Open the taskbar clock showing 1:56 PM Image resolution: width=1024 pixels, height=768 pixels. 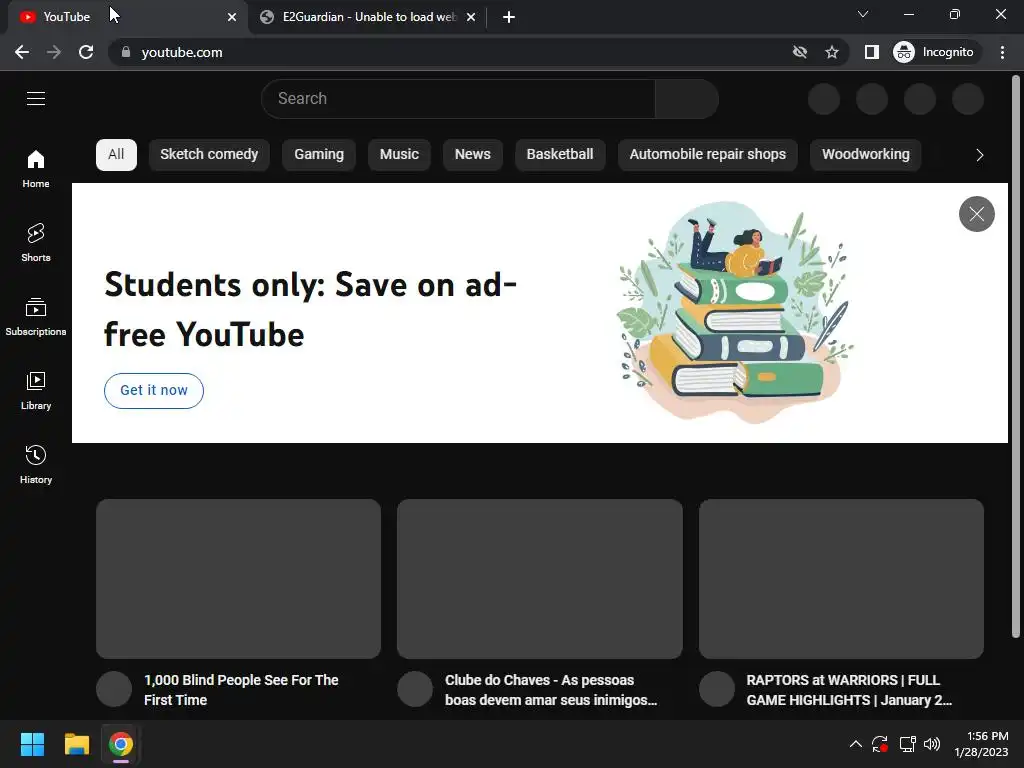pos(982,744)
